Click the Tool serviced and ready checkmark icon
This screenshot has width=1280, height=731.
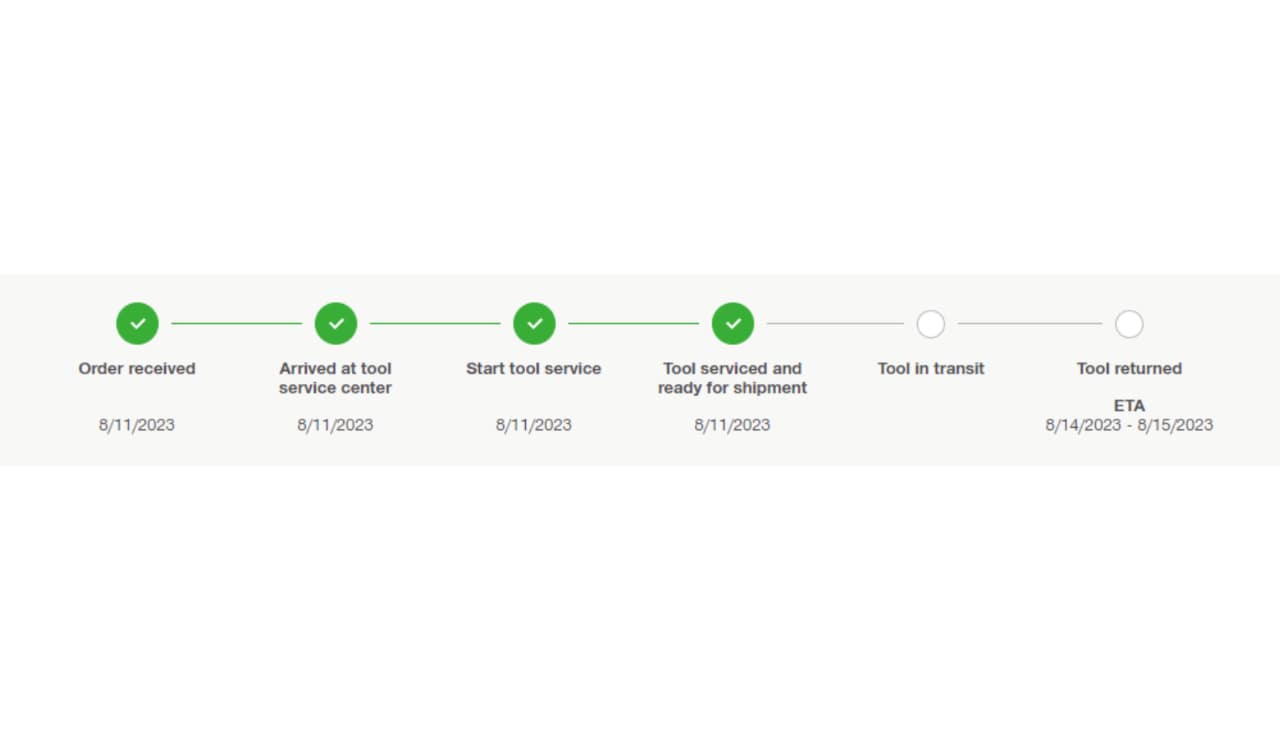click(x=733, y=324)
